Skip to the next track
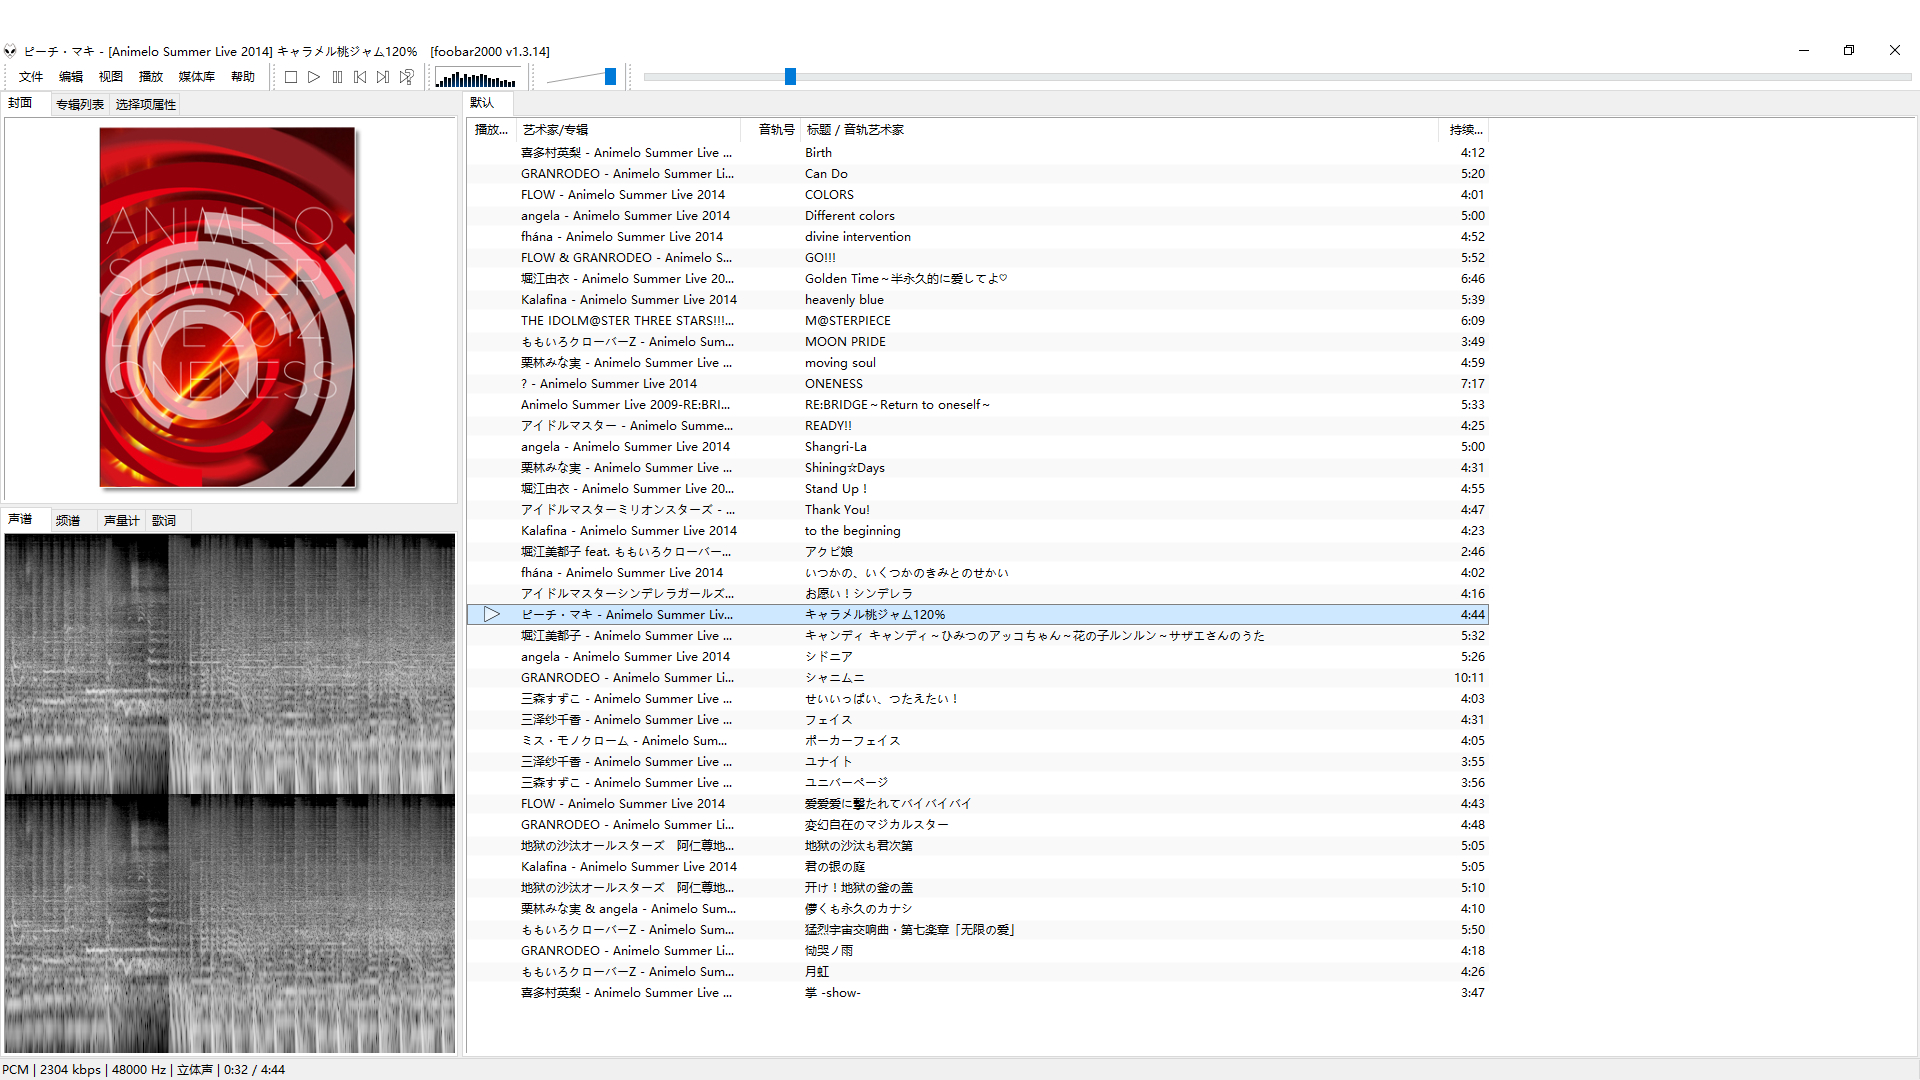The height and width of the screenshot is (1080, 1920). pyautogui.click(x=383, y=77)
